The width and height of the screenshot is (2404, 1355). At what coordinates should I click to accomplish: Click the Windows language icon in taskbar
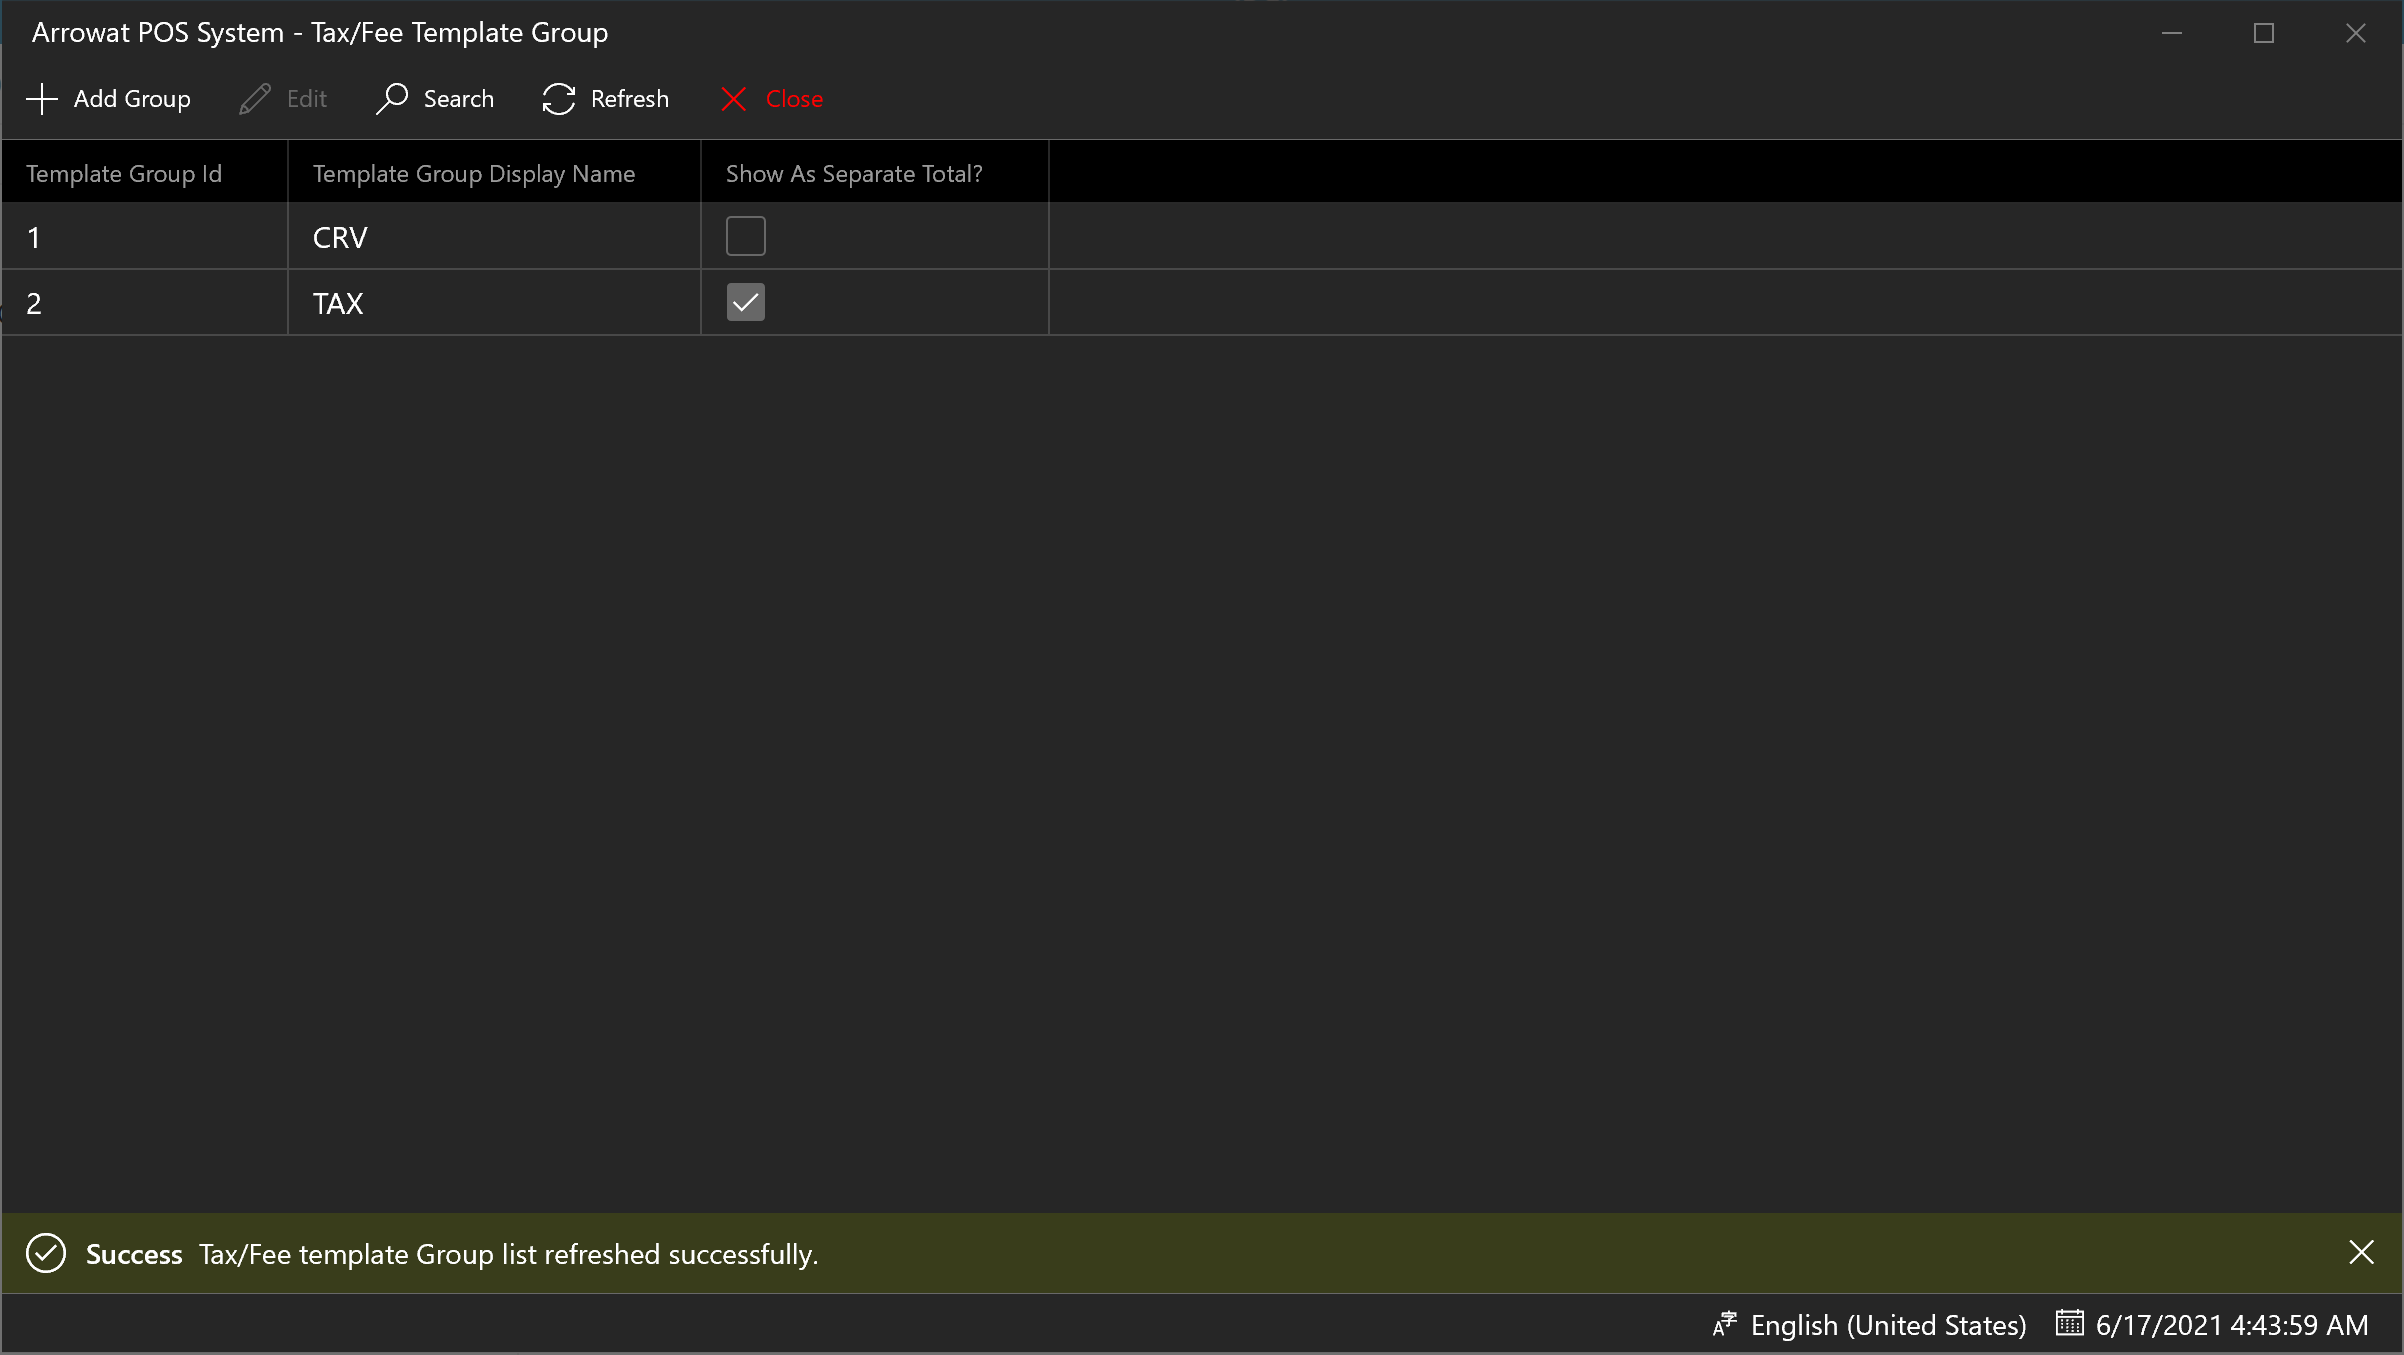coord(1727,1324)
